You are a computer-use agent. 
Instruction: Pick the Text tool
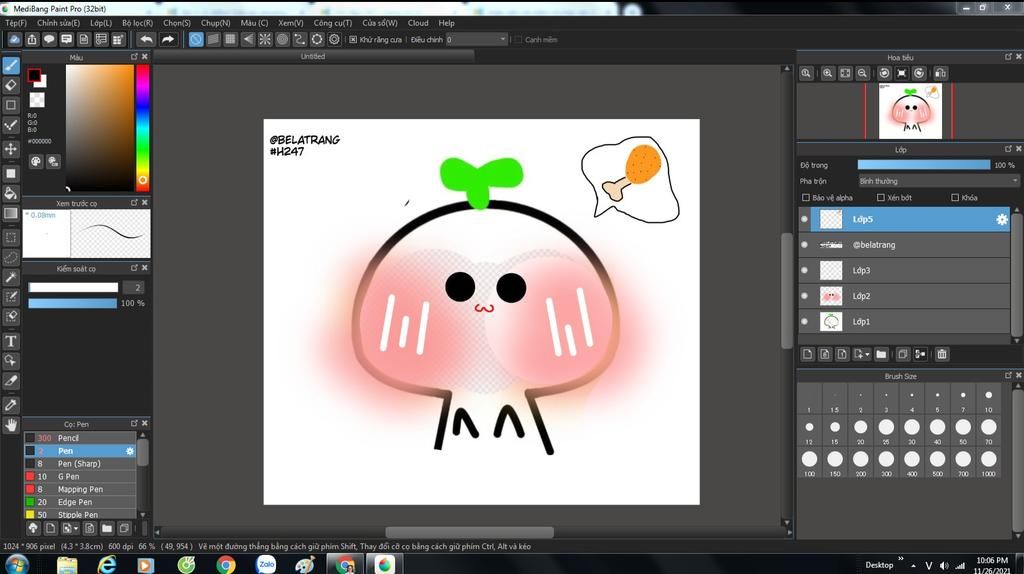pyautogui.click(x=11, y=341)
